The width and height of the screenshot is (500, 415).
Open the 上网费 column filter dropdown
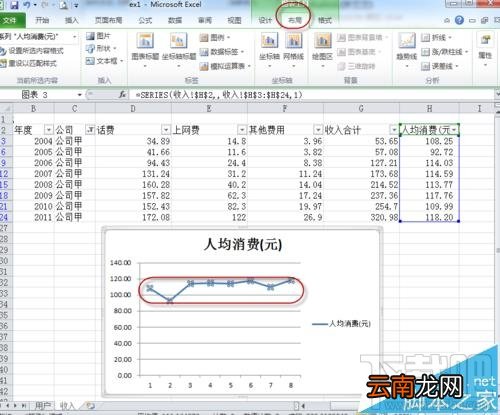(x=242, y=129)
